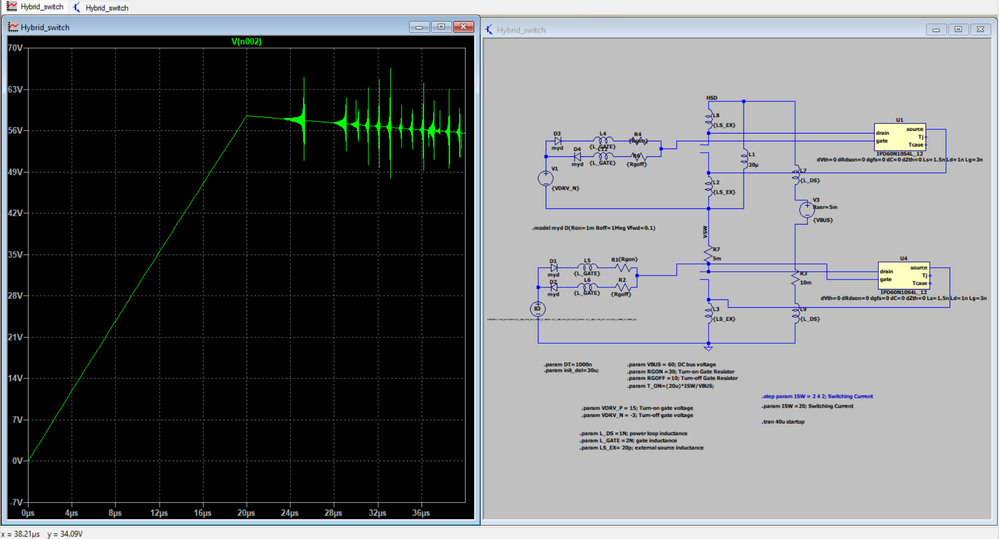Click the .model myd diode directive

point(595,228)
